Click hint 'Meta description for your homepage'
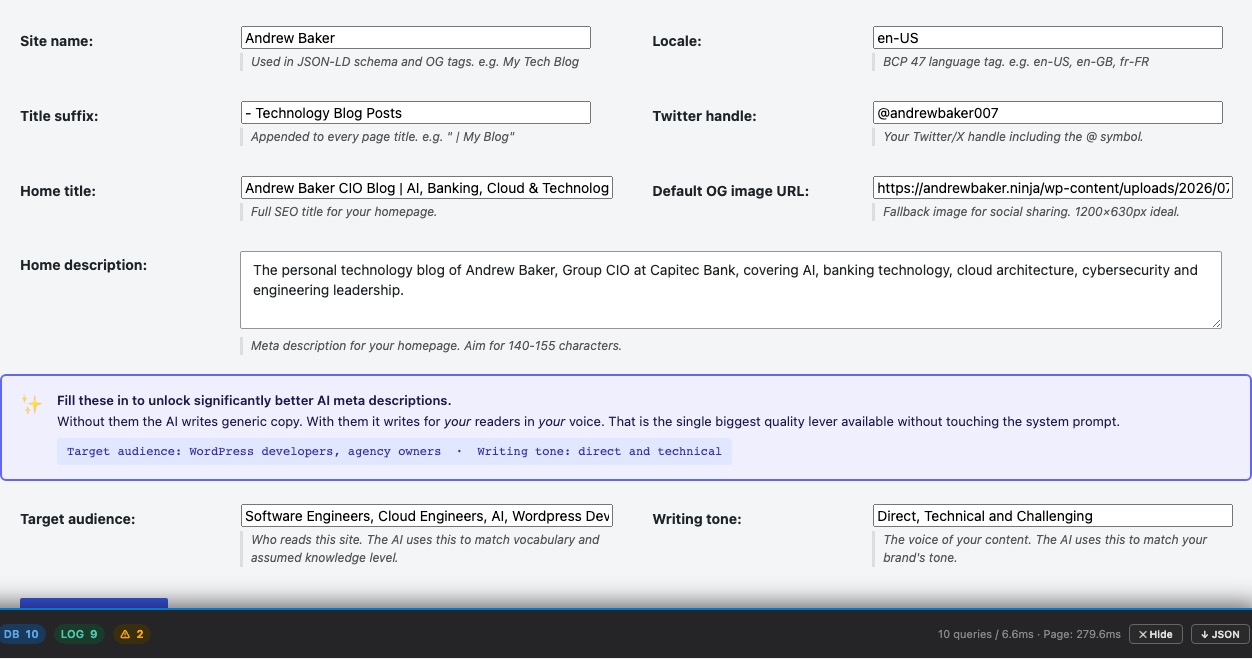The height and width of the screenshot is (659, 1252). (436, 346)
